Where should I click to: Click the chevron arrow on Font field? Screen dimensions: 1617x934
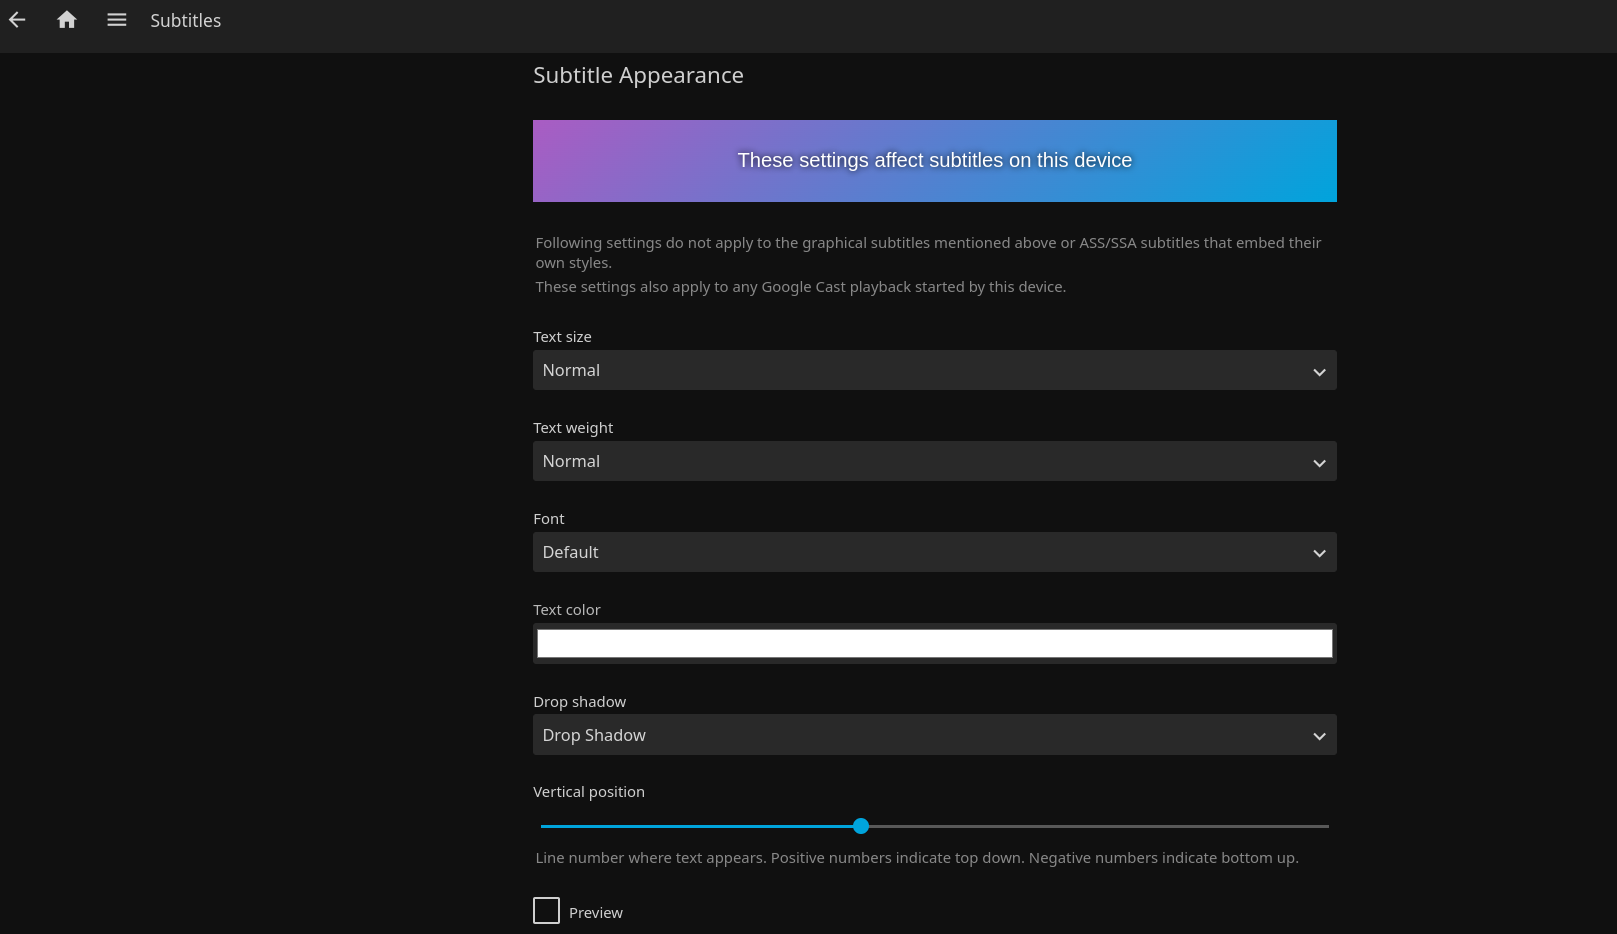(1319, 554)
